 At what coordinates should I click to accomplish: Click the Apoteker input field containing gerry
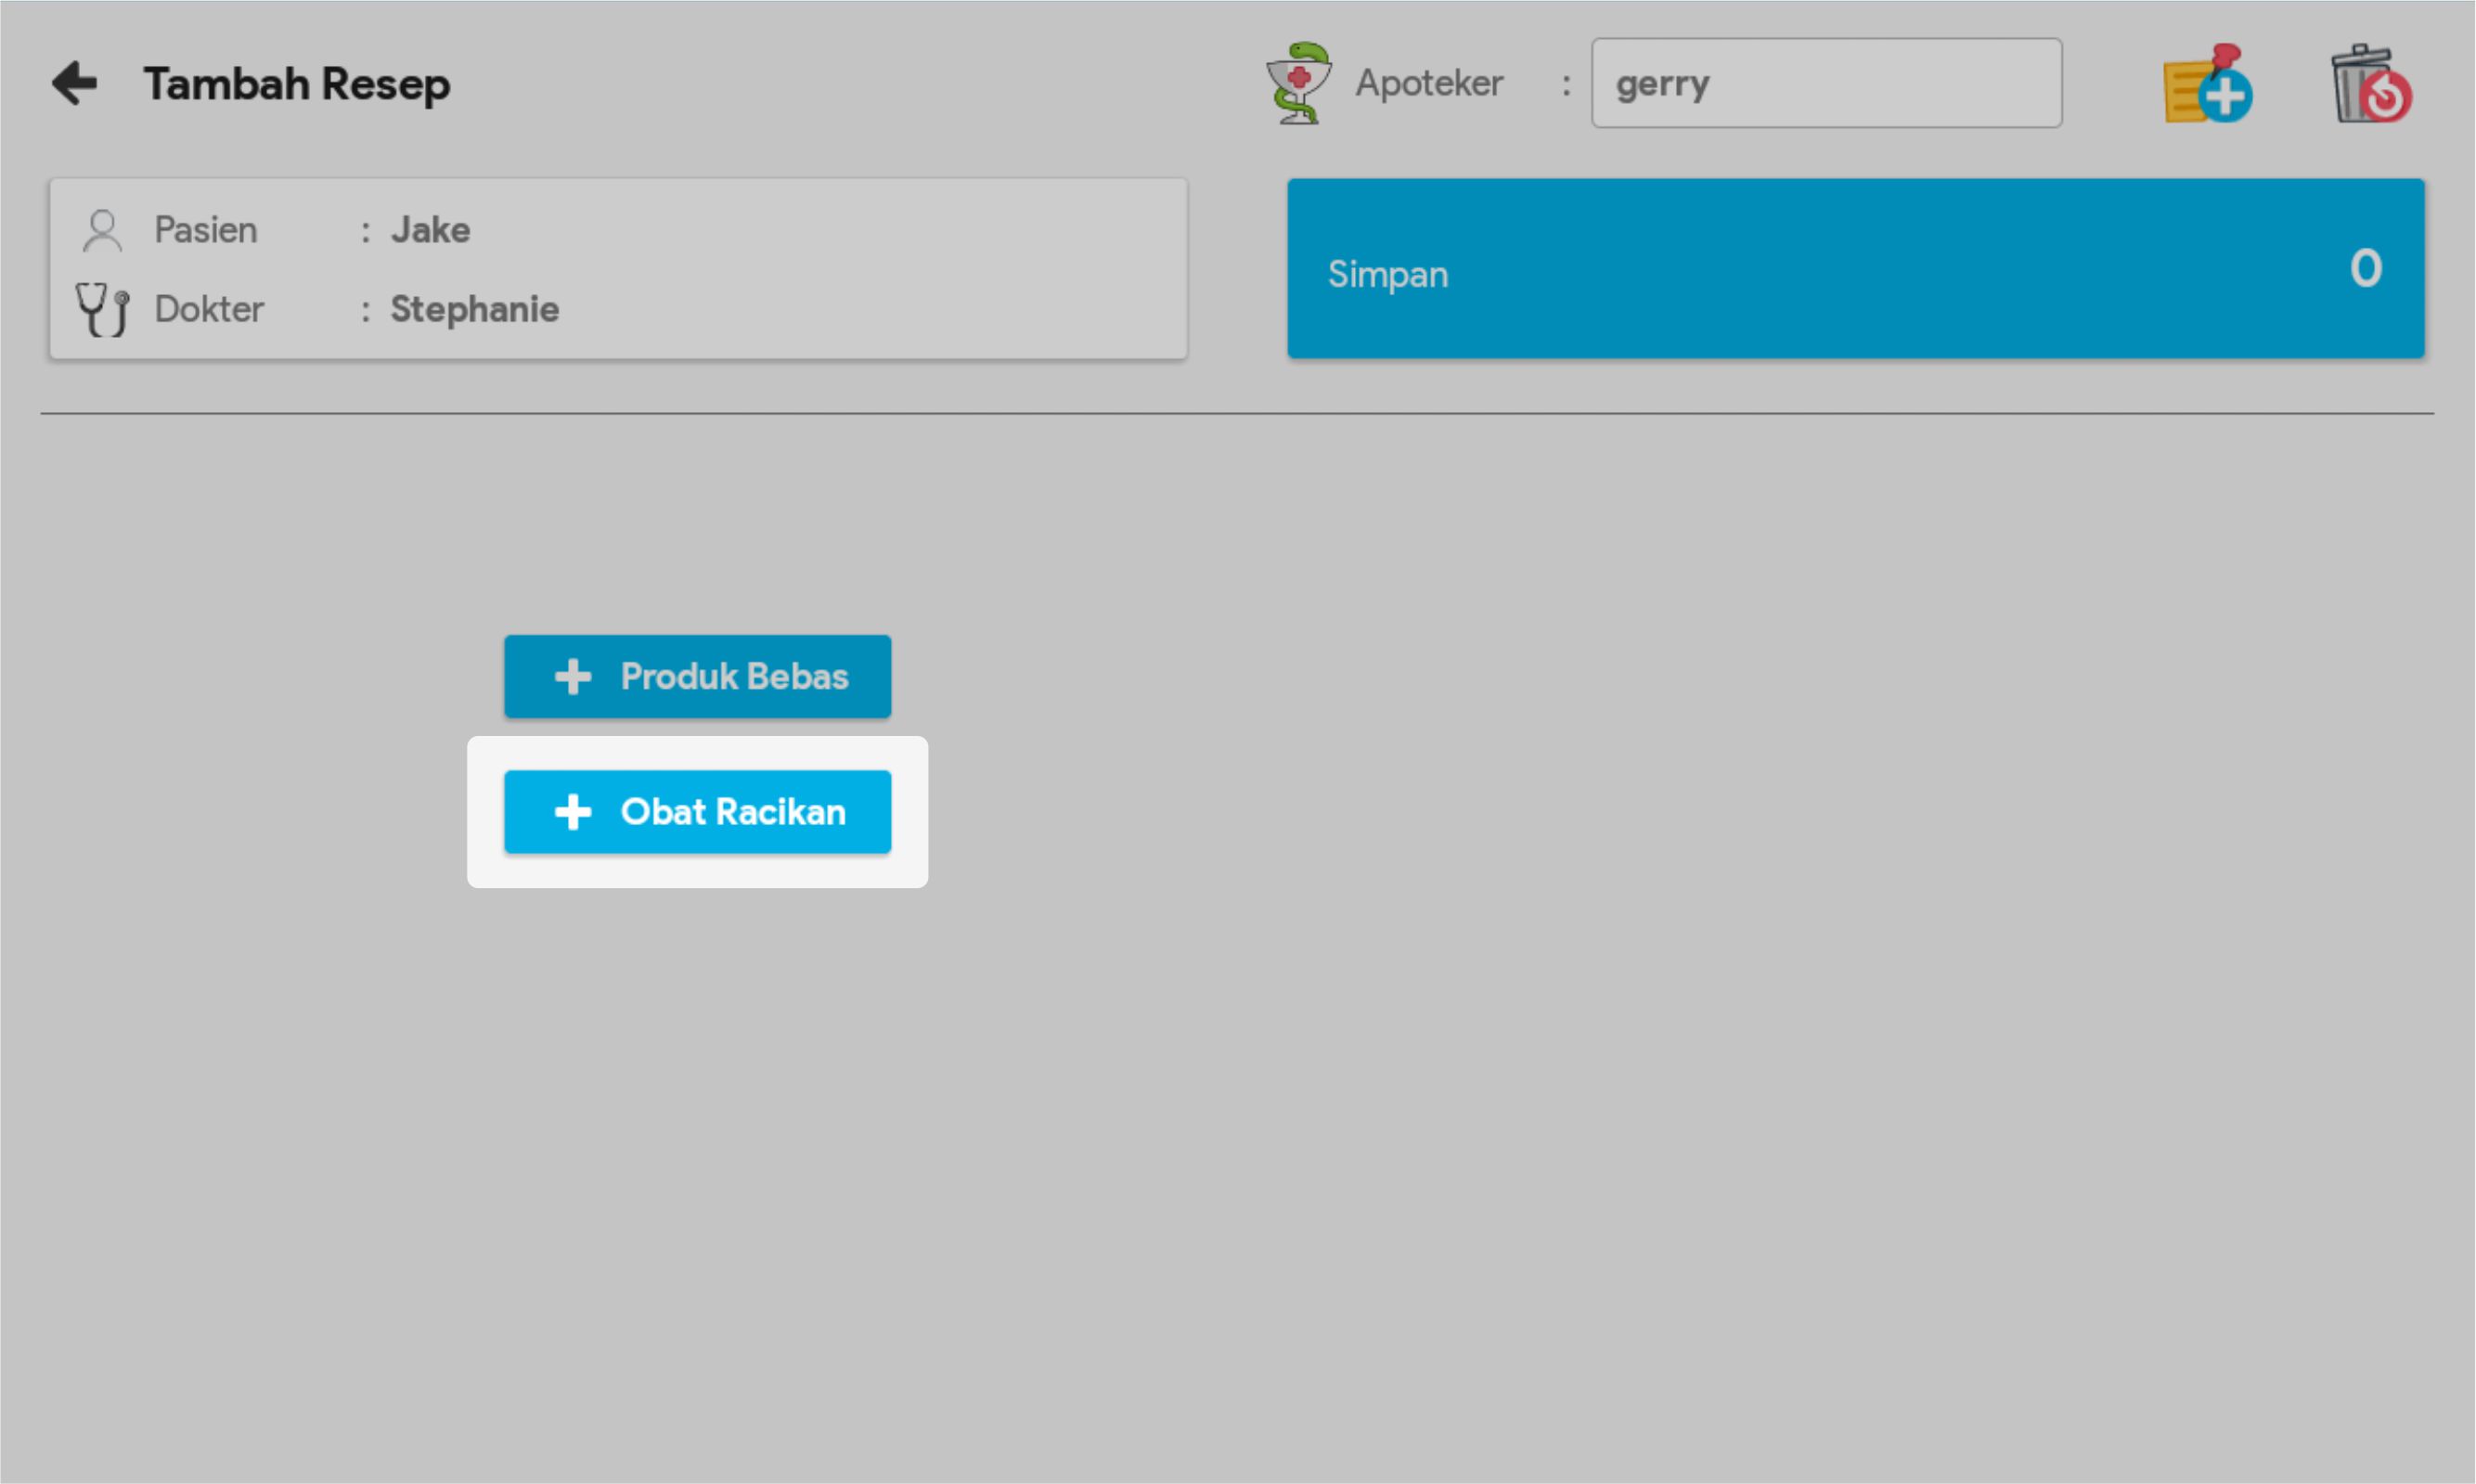coord(1826,83)
